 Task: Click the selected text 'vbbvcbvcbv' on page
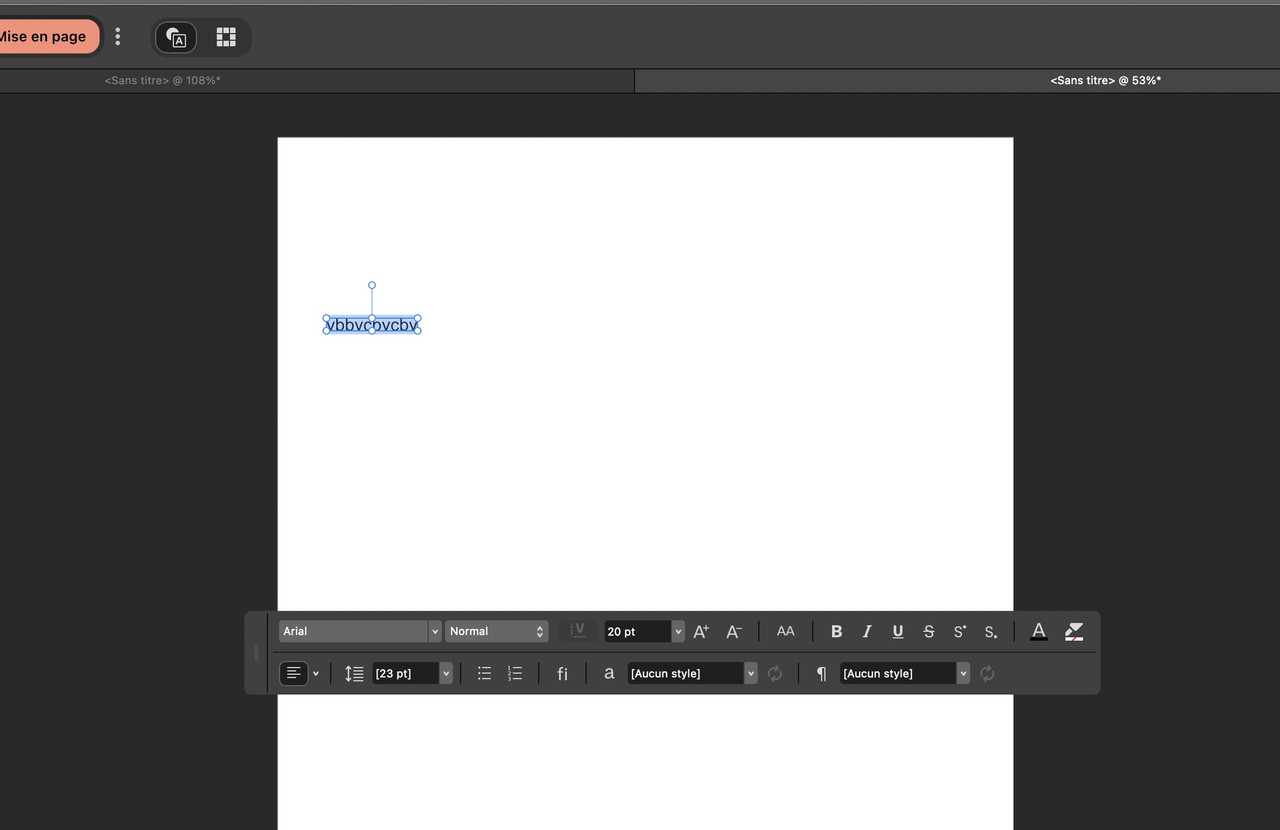(x=372, y=325)
